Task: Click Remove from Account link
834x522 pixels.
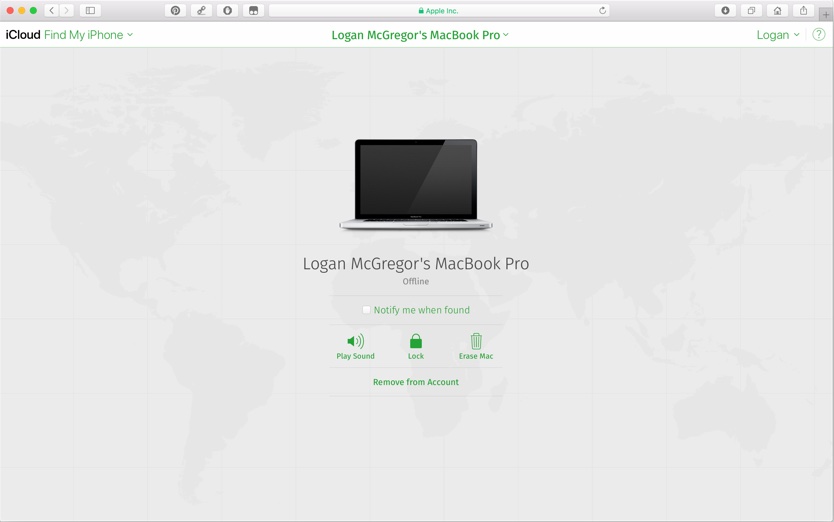Action: pyautogui.click(x=416, y=382)
